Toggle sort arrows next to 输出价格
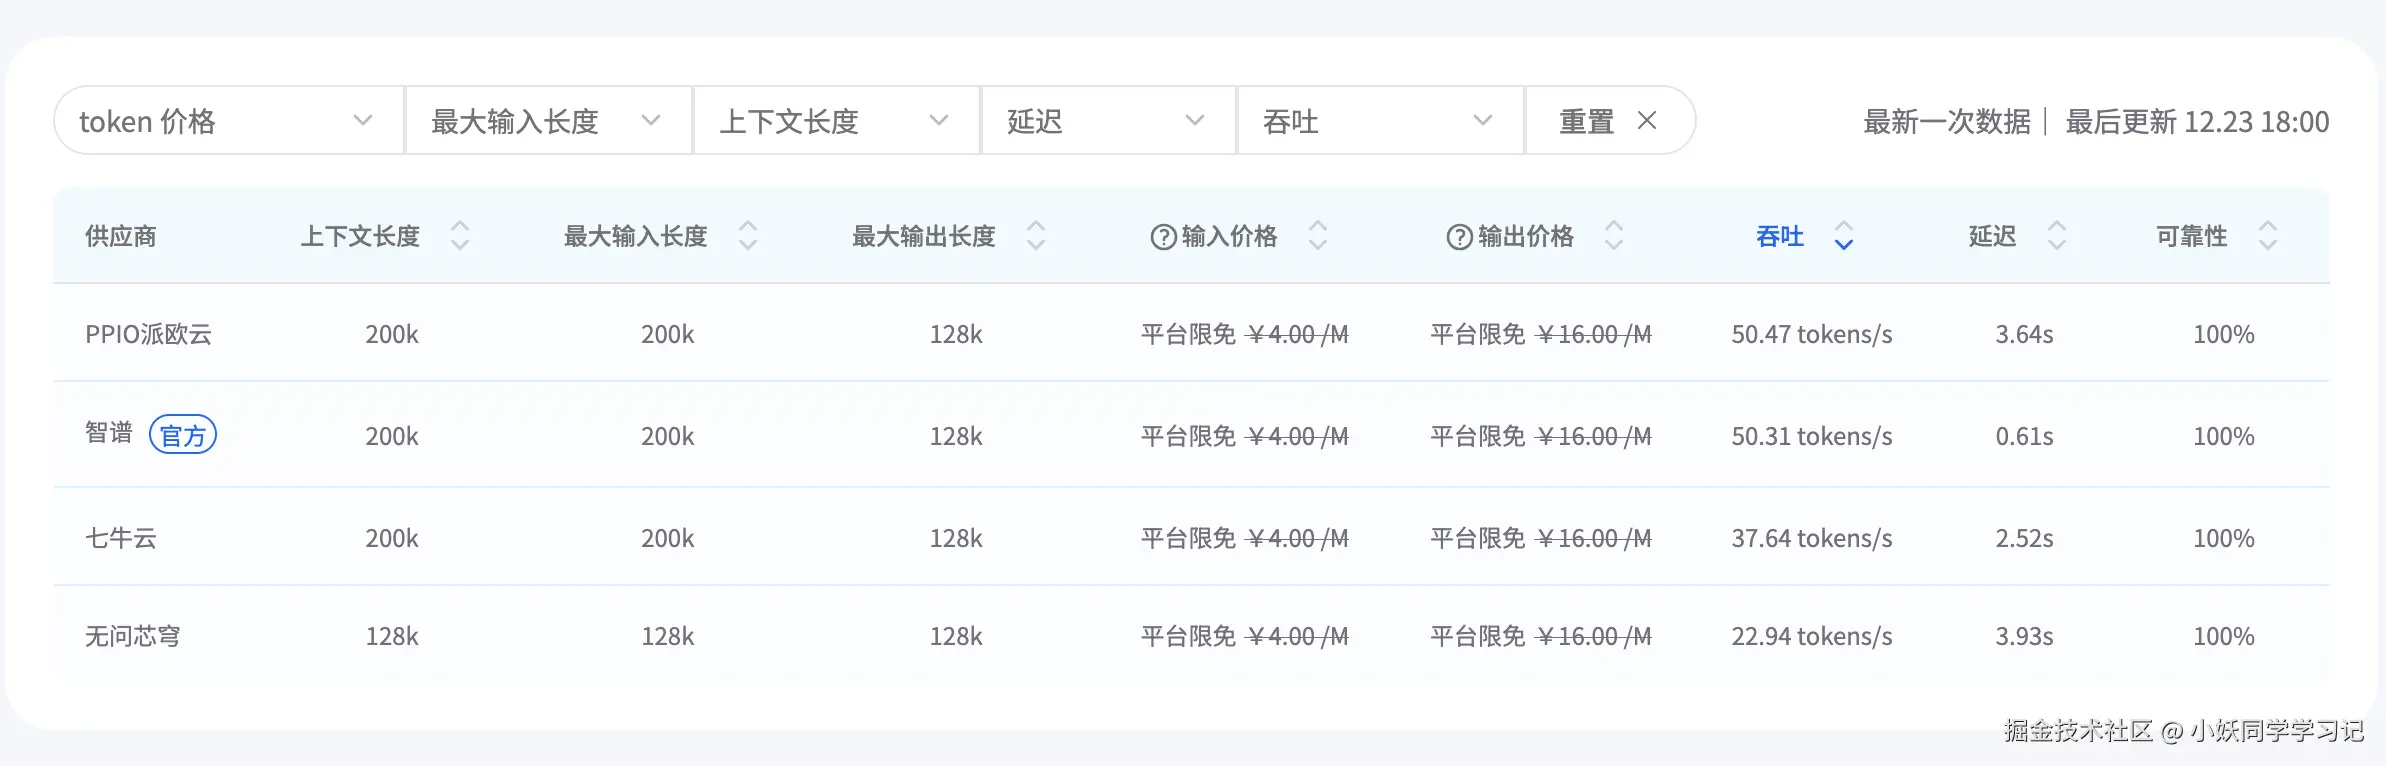The width and height of the screenshot is (2386, 766). [1614, 236]
